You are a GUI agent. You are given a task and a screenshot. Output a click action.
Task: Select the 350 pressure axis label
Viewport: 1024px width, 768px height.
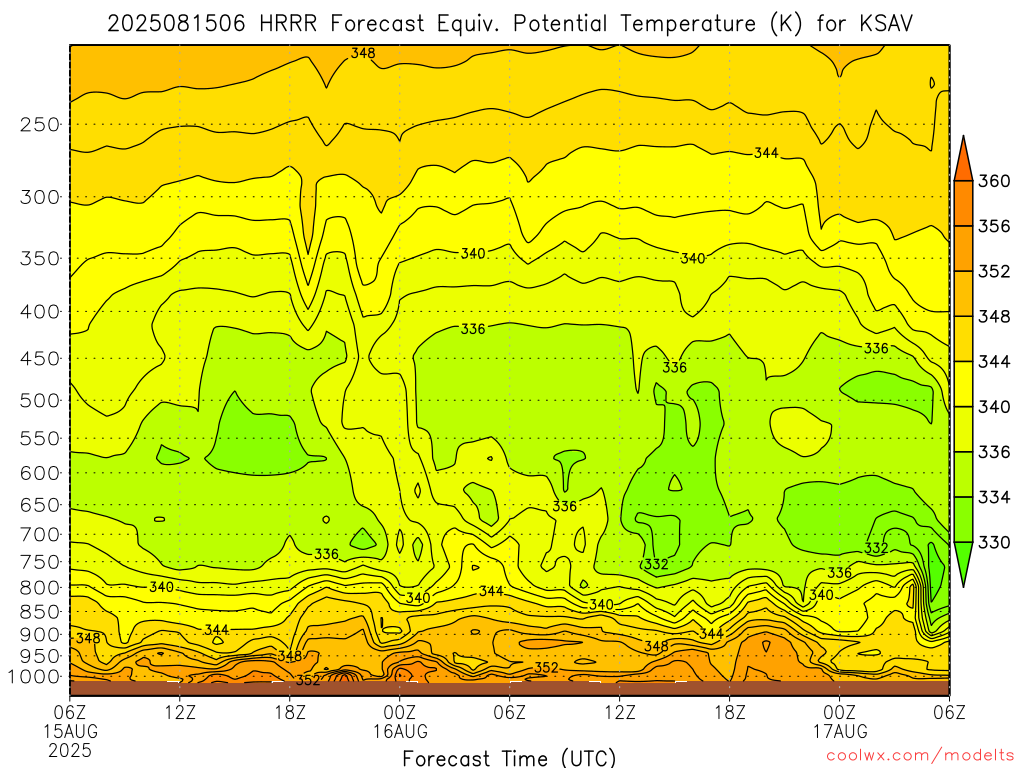(40, 258)
